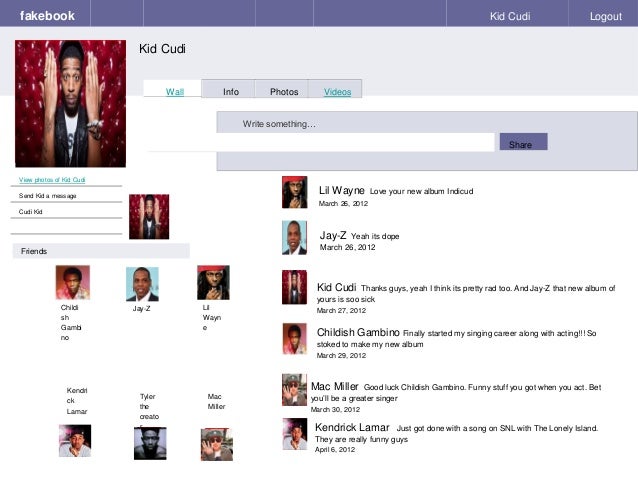
Task: Open Mac Miller friend photo
Action: coord(217,444)
